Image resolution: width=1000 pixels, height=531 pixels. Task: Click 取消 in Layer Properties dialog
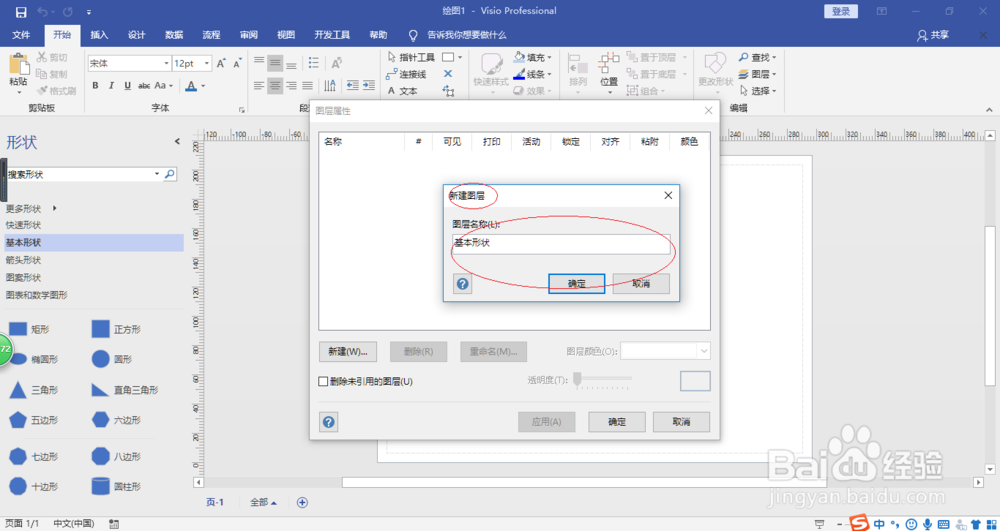681,422
